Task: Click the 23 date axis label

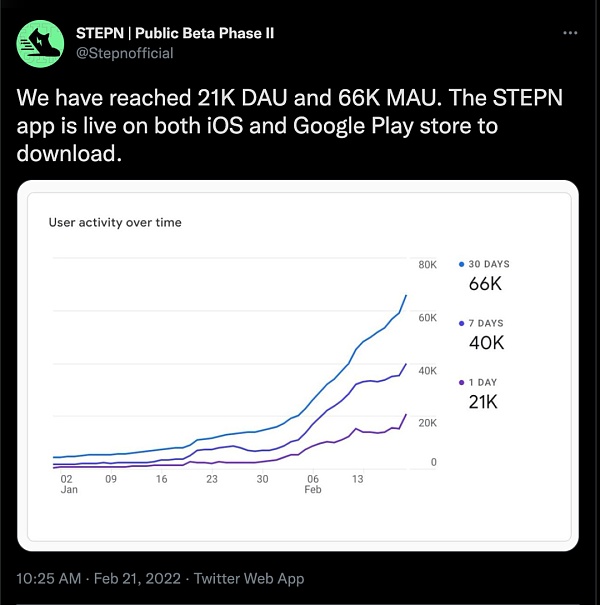Action: pyautogui.click(x=211, y=479)
